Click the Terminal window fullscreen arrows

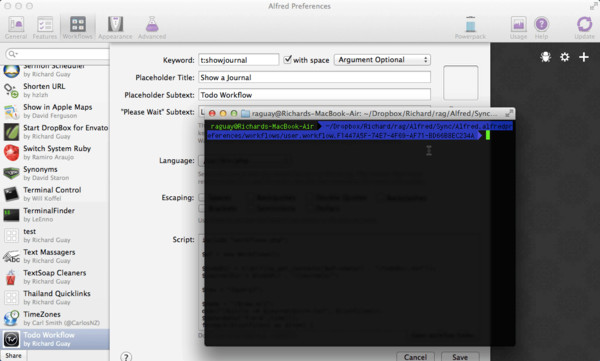509,113
